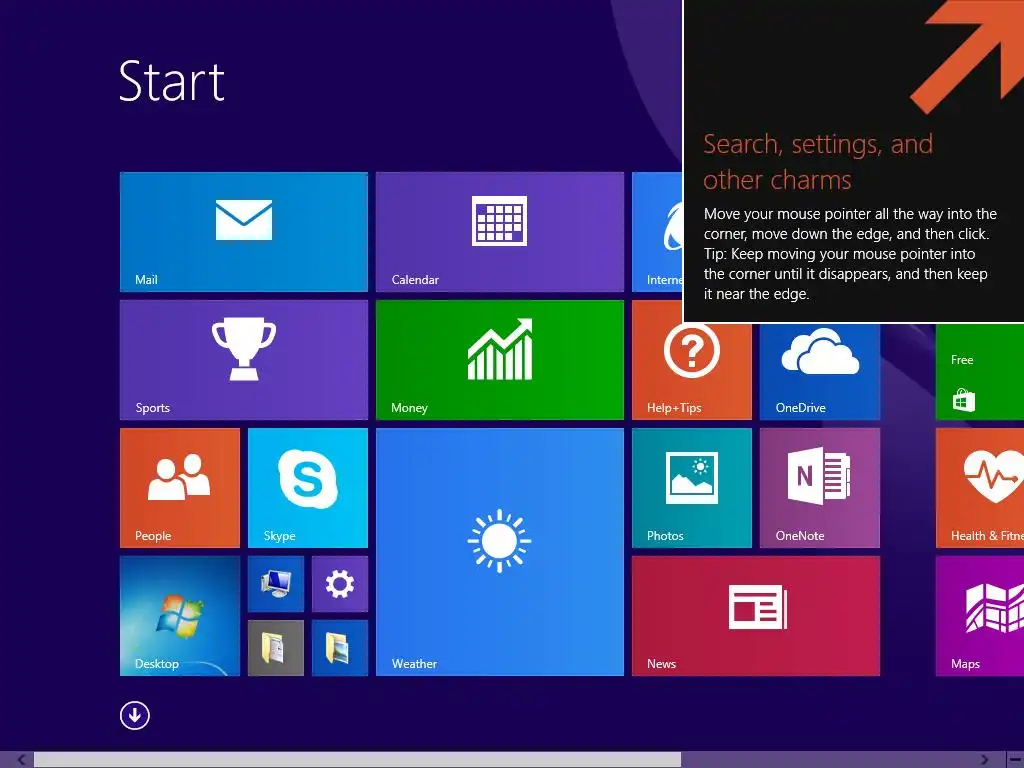Open the Mail tile
The image size is (1024, 768).
244,232
